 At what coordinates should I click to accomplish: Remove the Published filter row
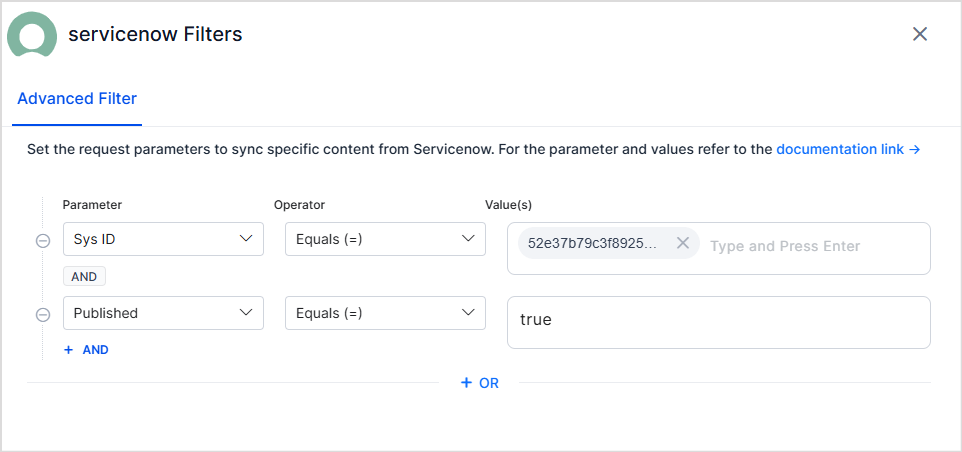tap(43, 314)
